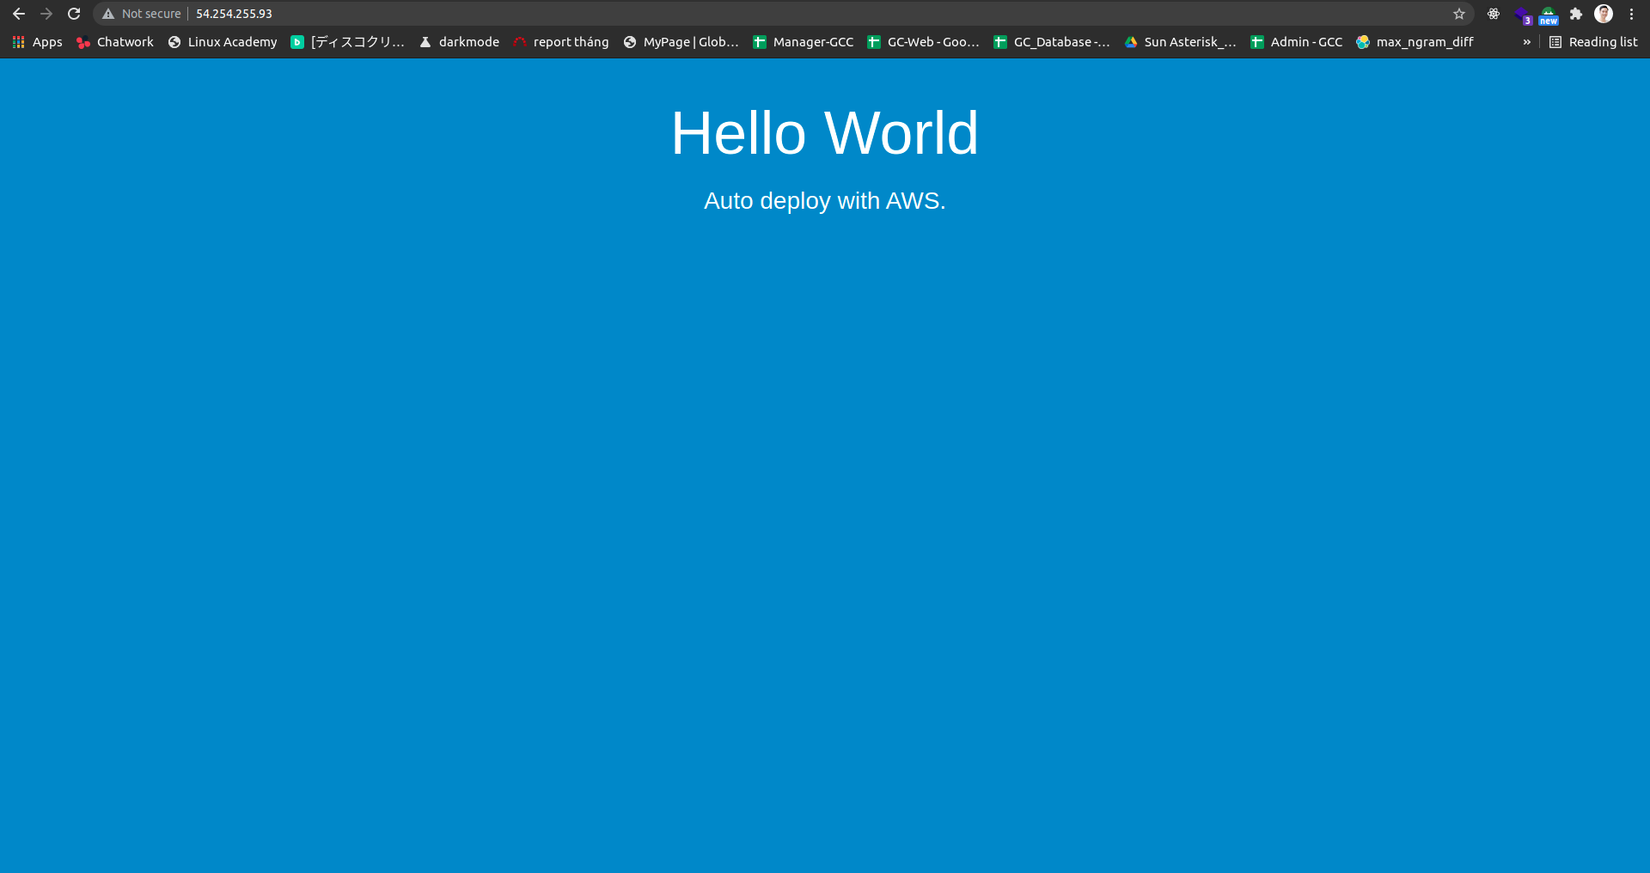This screenshot has height=873, width=1650.
Task: Open Chrome's three-dot menu
Action: [x=1631, y=14]
